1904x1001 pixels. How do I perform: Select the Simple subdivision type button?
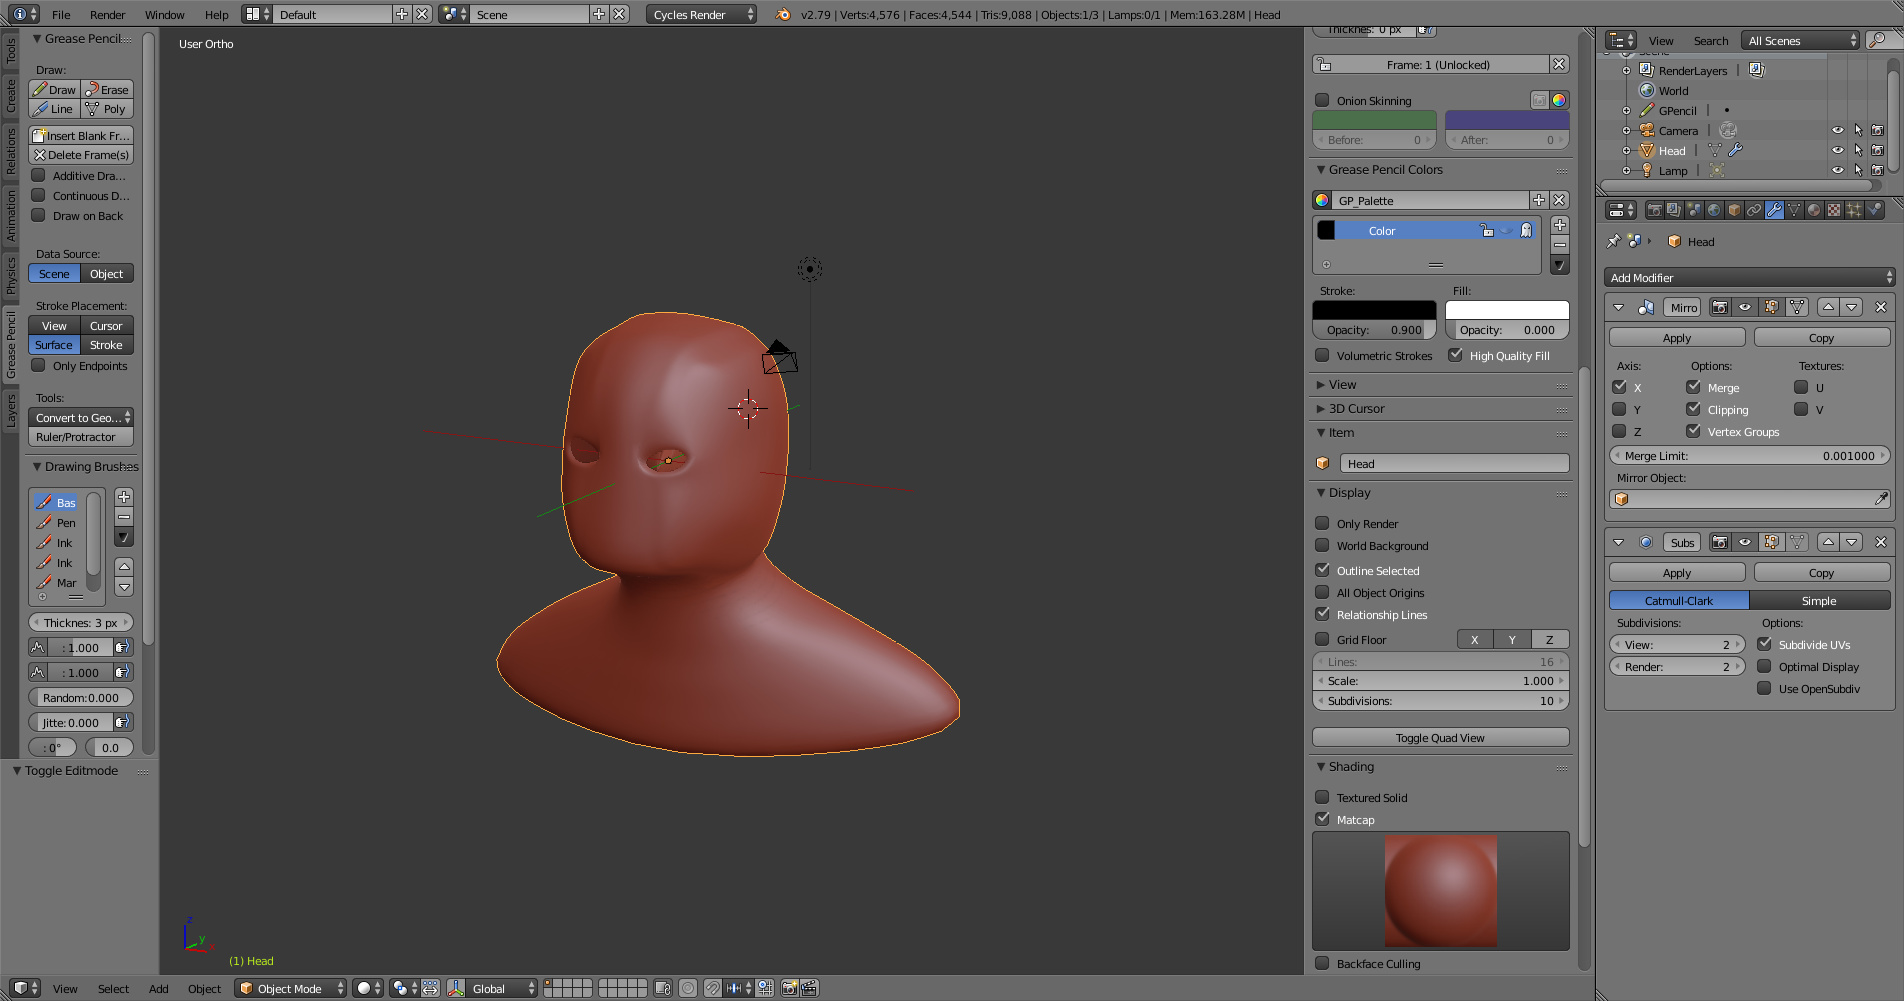pos(1820,600)
